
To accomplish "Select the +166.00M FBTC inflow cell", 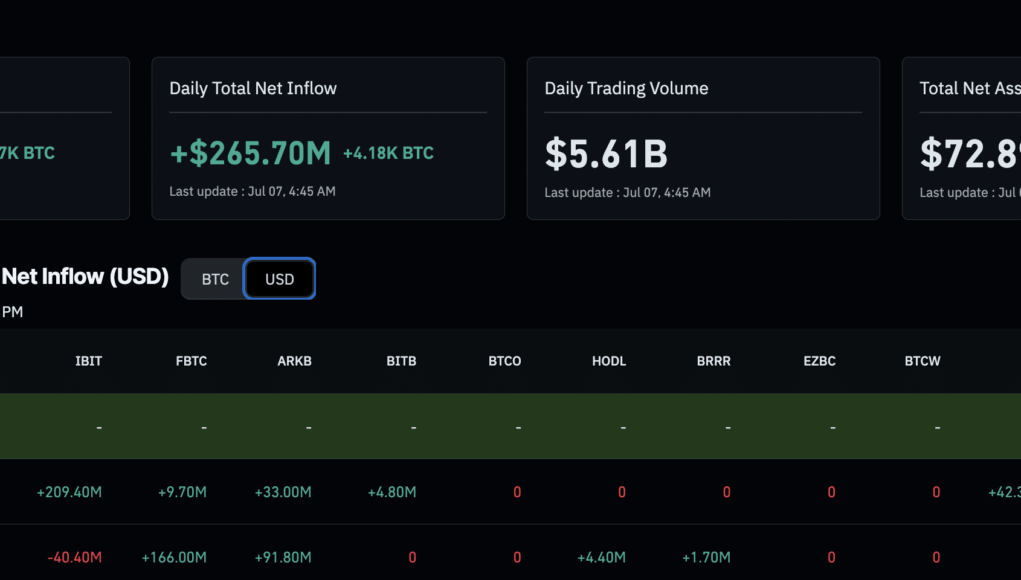I will pos(174,557).
